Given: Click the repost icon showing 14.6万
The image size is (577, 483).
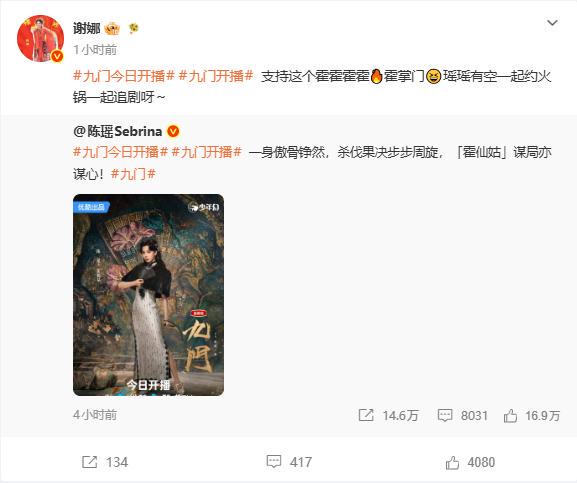Looking at the screenshot, I should [x=366, y=415].
